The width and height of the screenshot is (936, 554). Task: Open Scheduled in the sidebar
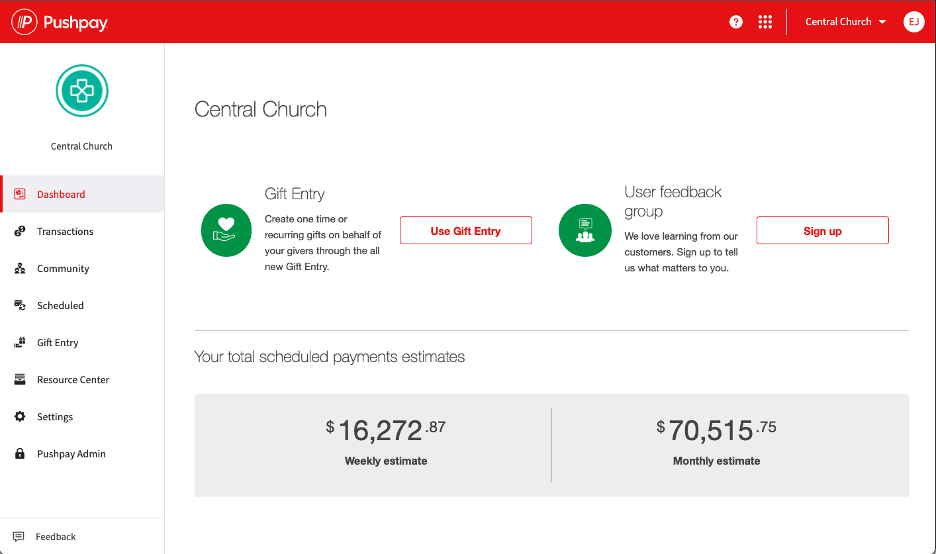point(82,305)
